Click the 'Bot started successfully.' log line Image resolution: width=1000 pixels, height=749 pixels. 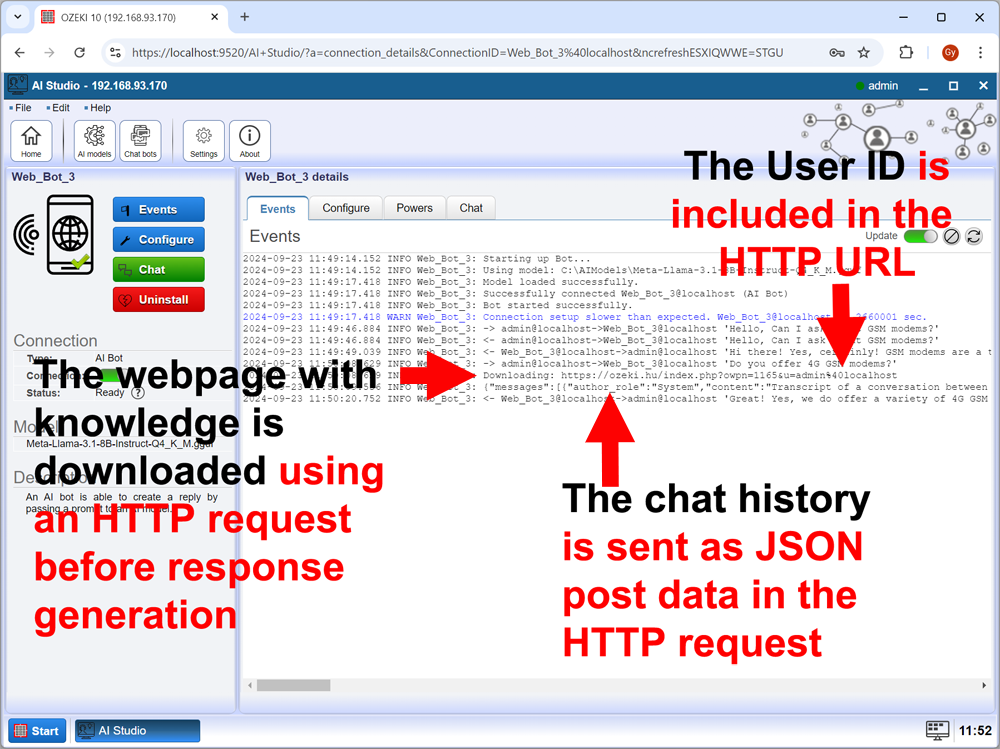(x=437, y=305)
